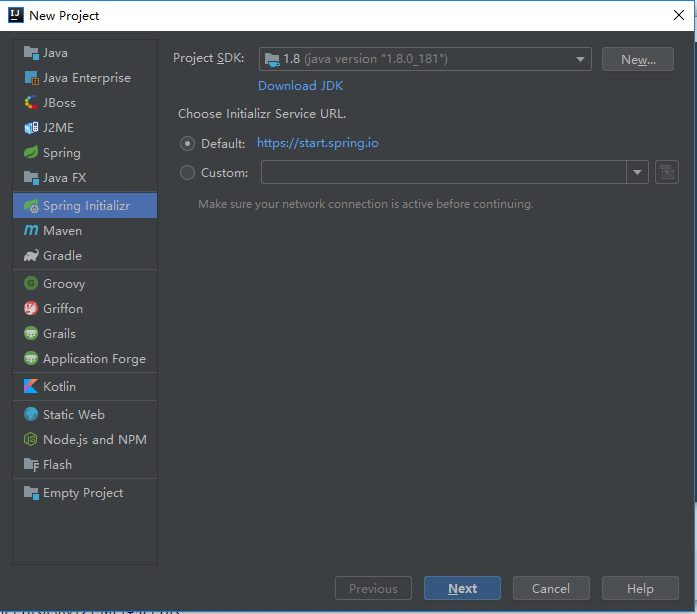Expand the Custom URL dropdown arrow

pos(637,172)
